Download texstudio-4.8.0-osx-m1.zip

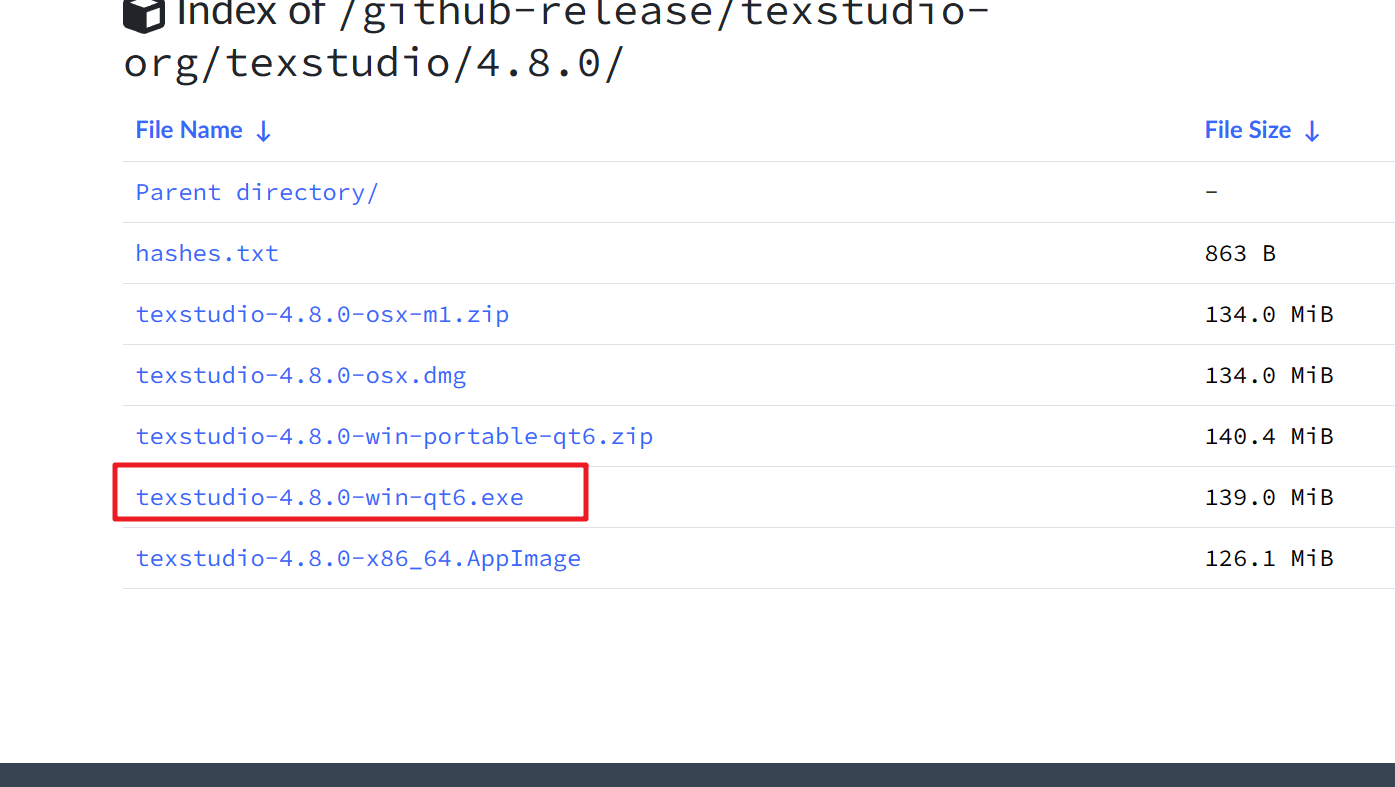(x=322, y=314)
